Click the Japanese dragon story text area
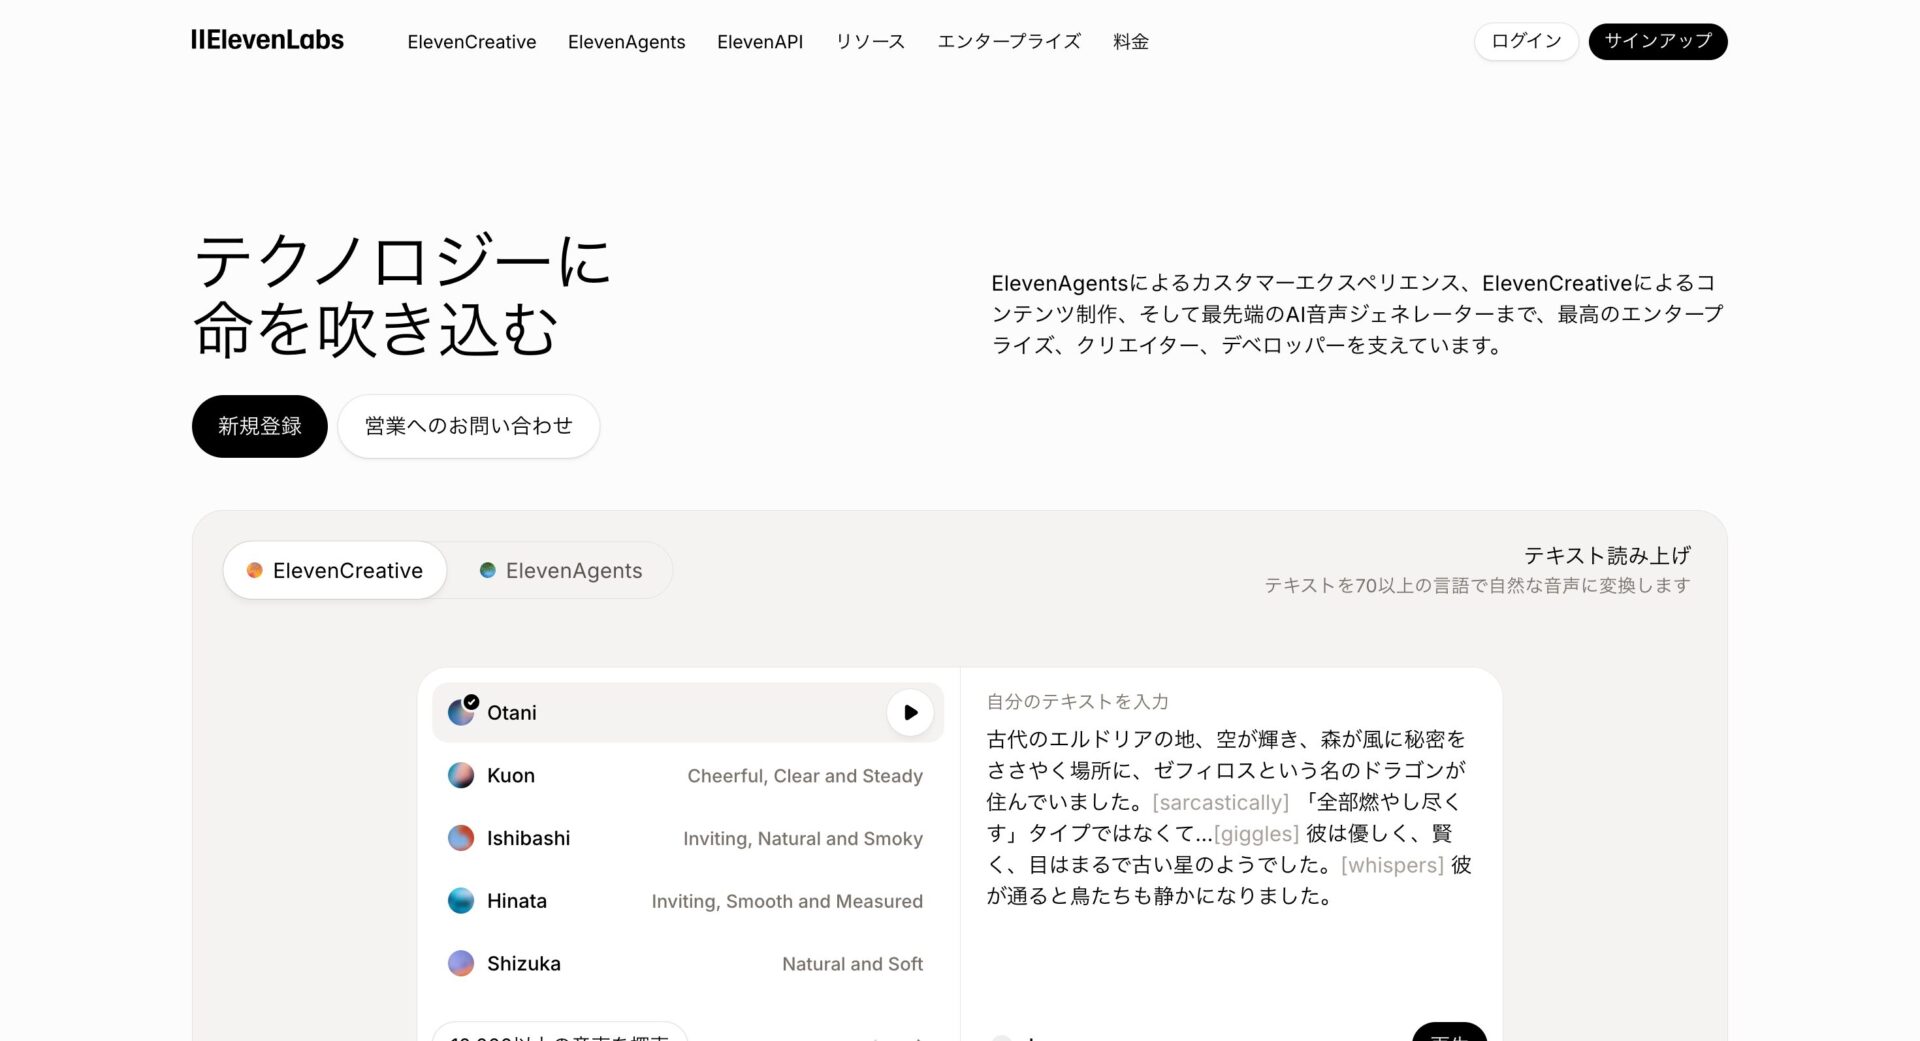Viewport: 1920px width, 1041px height. tap(1228, 818)
